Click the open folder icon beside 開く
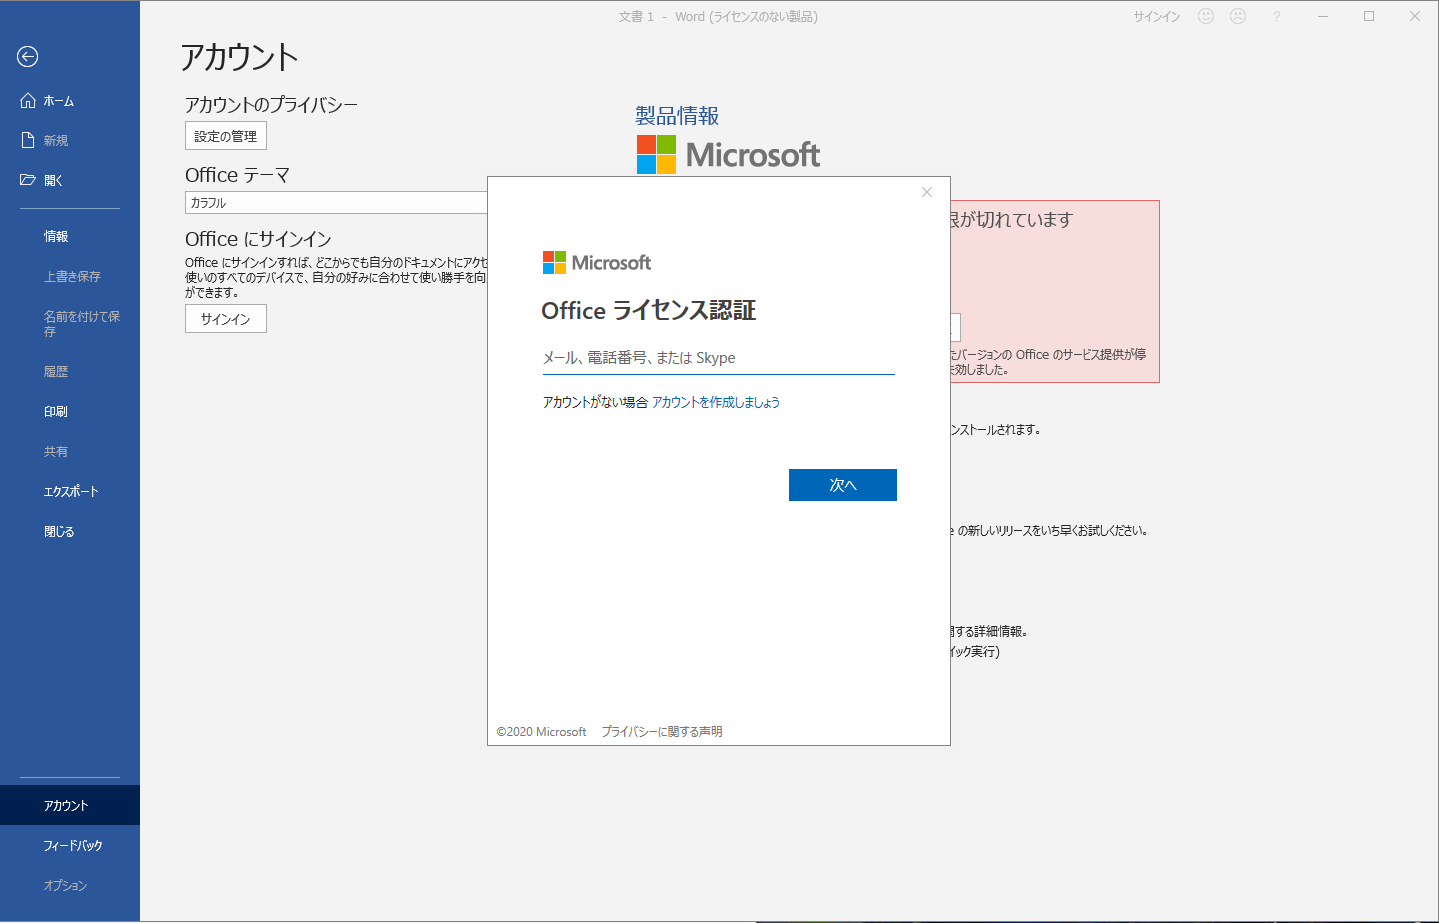1439x923 pixels. [28, 180]
